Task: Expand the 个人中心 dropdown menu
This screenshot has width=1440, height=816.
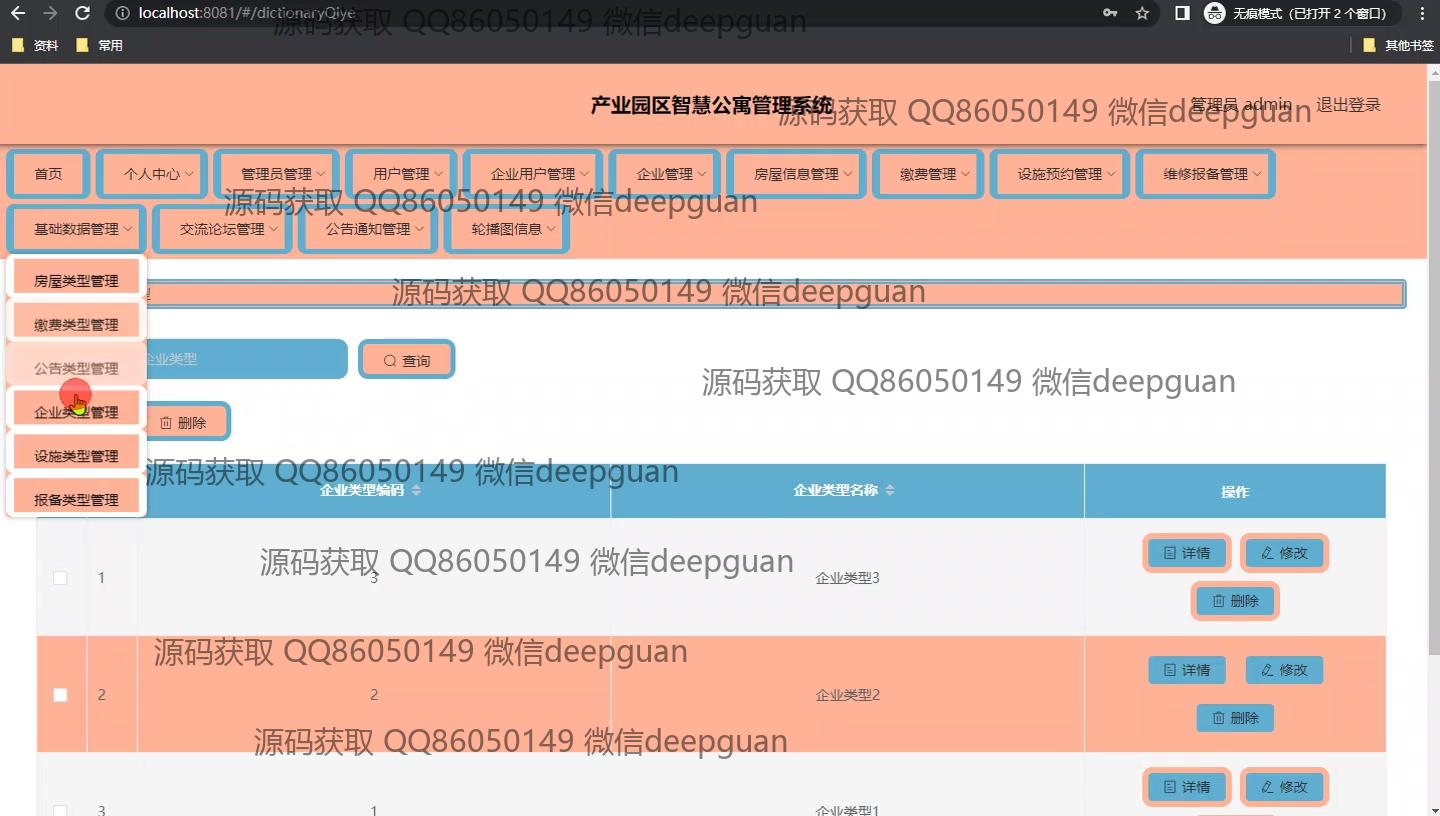Action: click(152, 174)
